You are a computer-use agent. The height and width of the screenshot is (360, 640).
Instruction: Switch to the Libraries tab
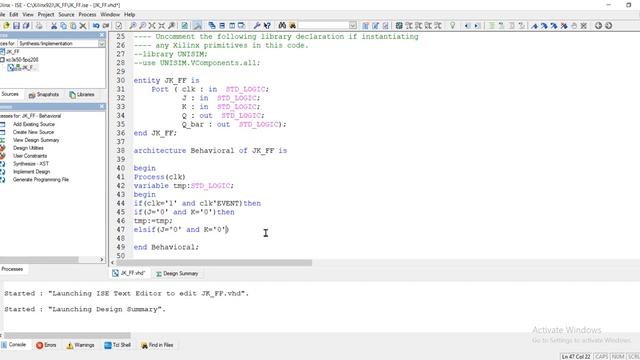[x=82, y=95]
